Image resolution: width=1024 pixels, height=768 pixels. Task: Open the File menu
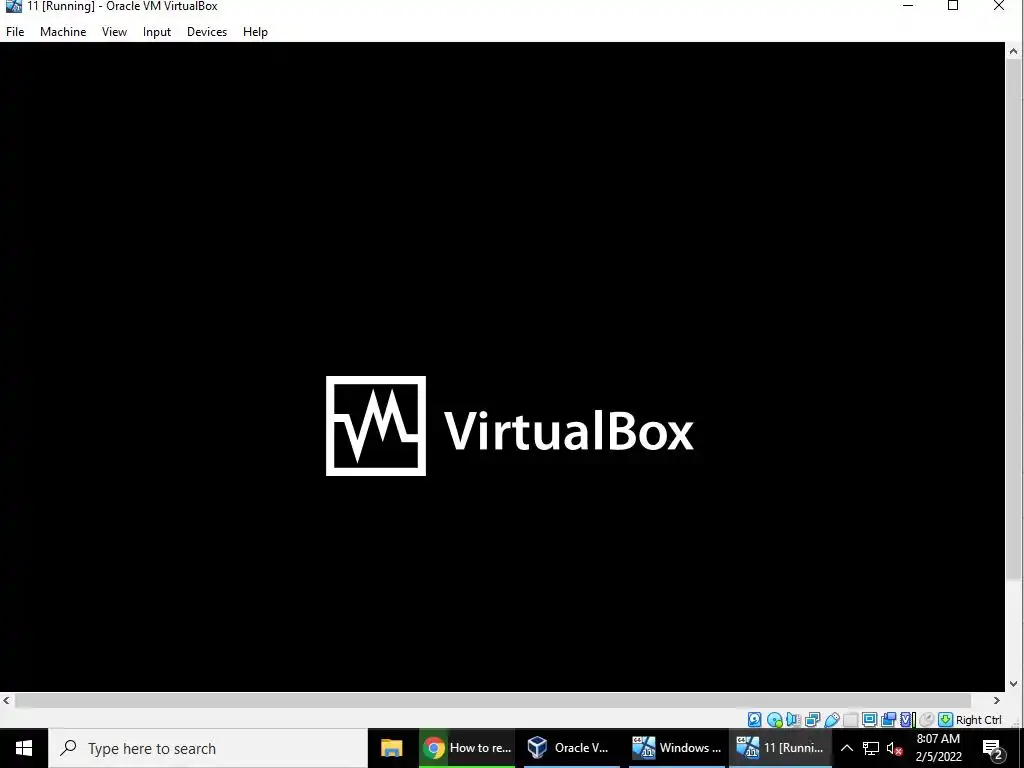coord(15,31)
